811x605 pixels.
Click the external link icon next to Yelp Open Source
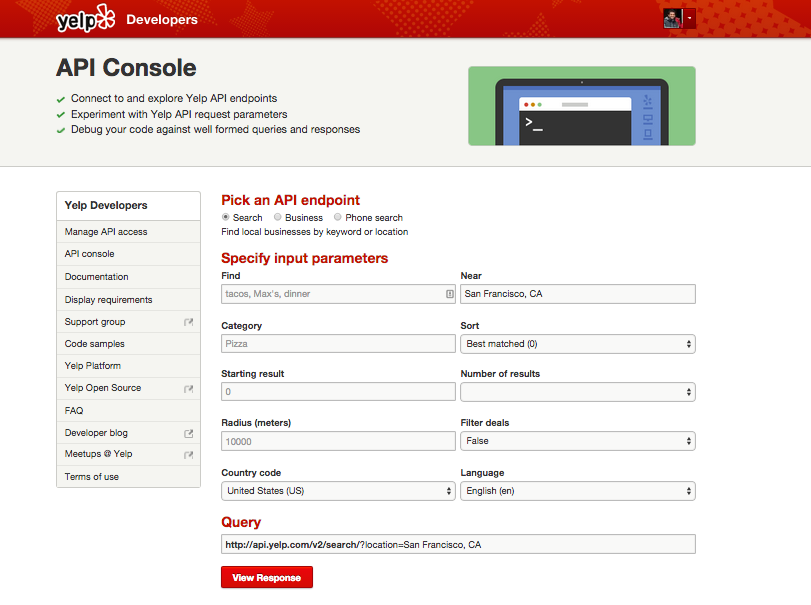click(189, 389)
